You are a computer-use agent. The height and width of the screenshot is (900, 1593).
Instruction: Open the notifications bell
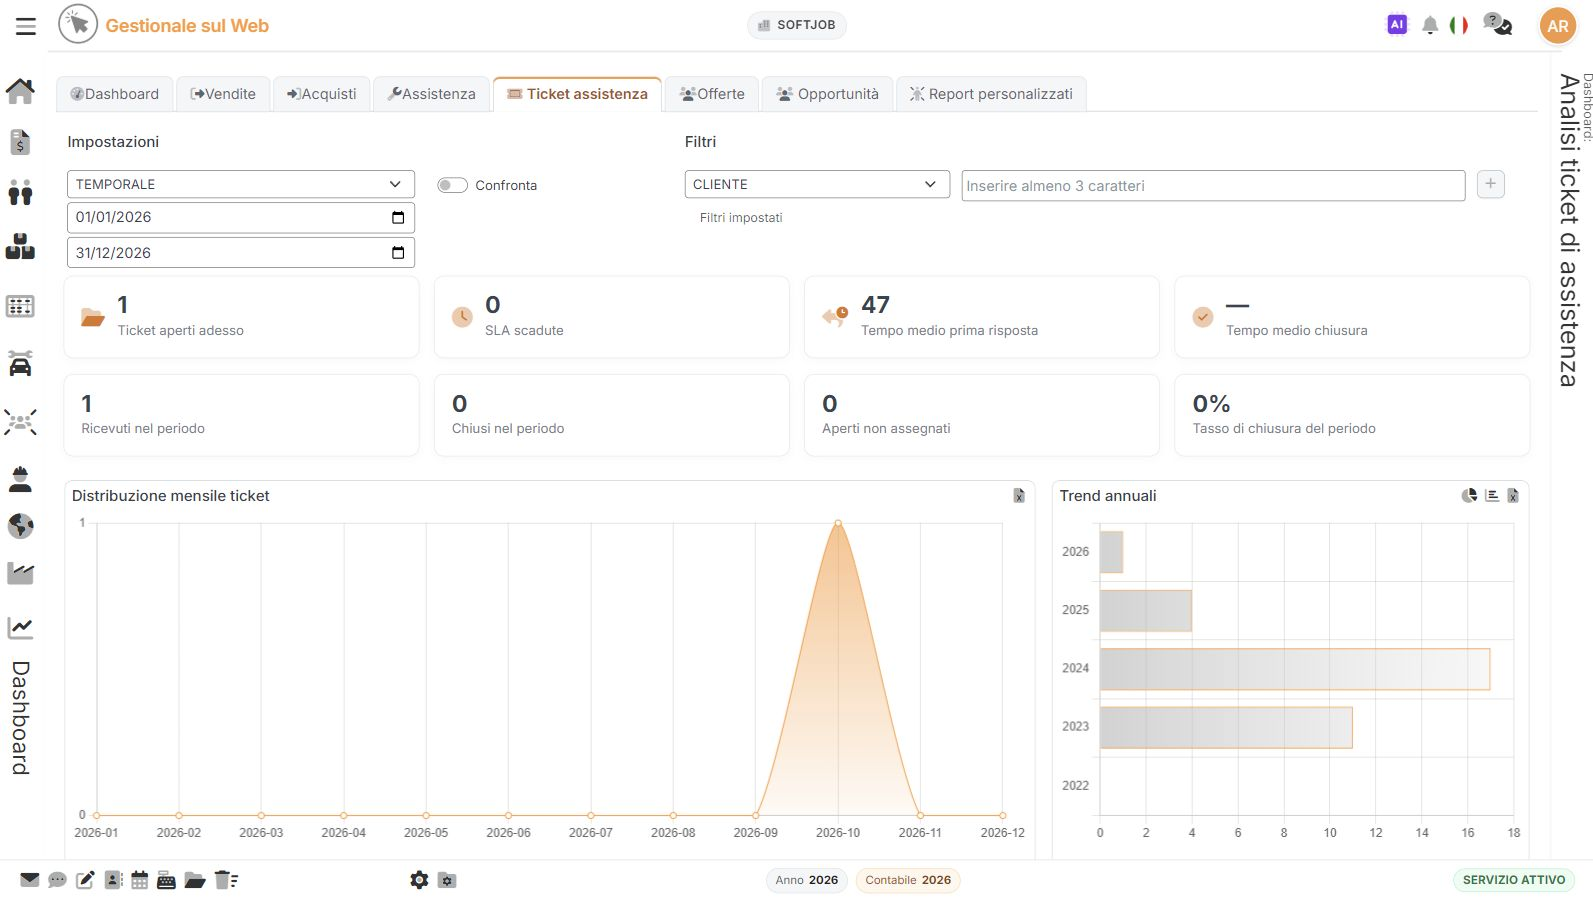[x=1430, y=25]
